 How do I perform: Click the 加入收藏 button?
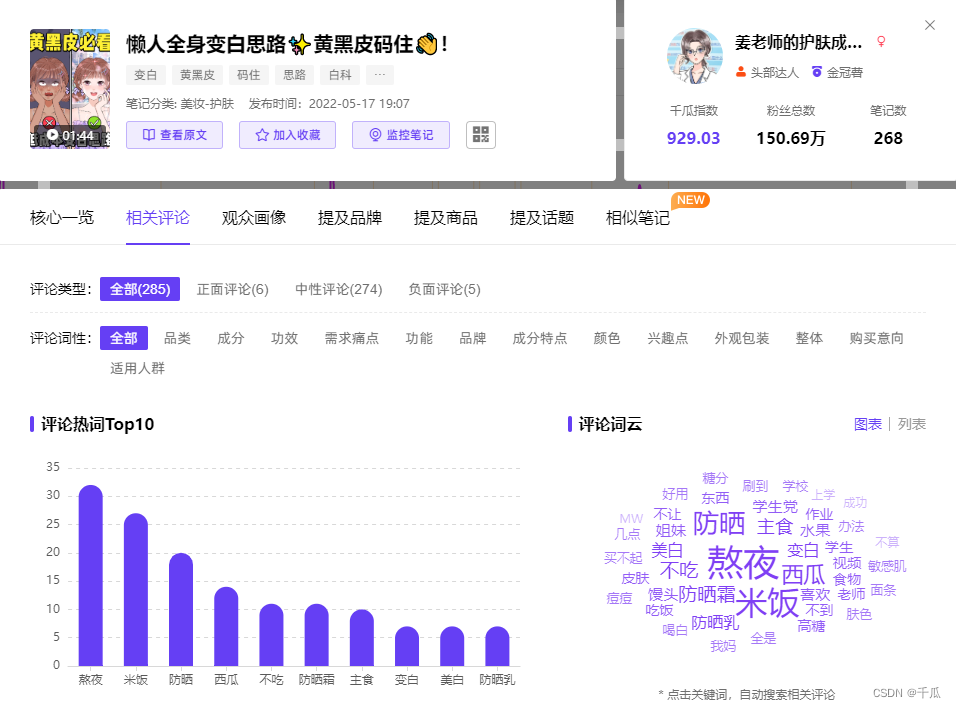[287, 135]
